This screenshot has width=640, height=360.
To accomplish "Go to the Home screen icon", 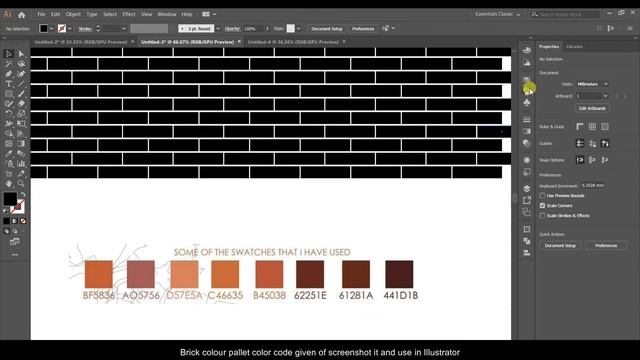I will point(22,15).
